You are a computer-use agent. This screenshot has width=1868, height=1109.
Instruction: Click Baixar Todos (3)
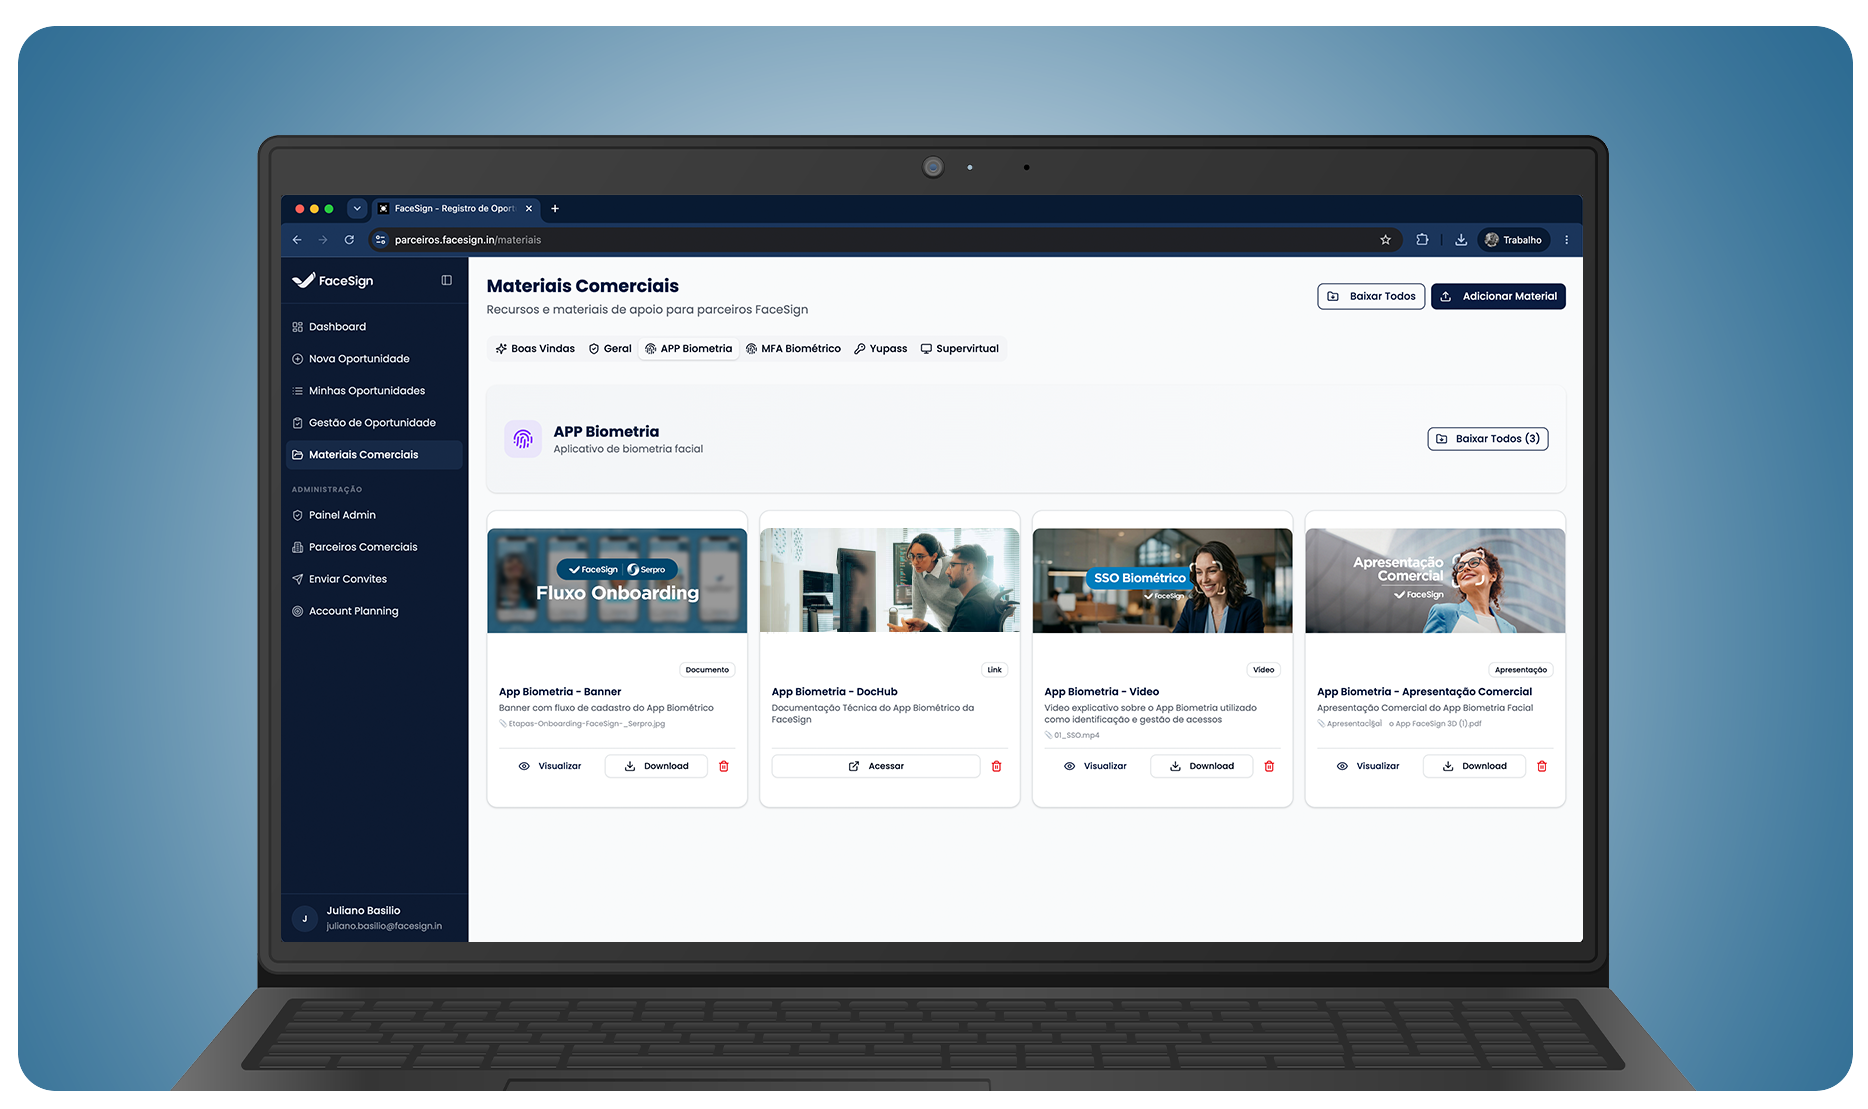(x=1488, y=439)
